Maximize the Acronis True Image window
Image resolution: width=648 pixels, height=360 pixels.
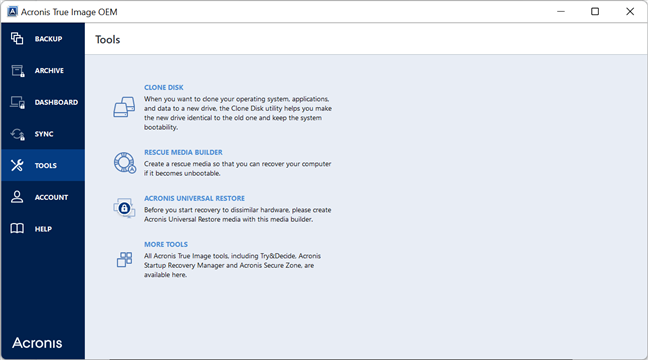tap(595, 12)
